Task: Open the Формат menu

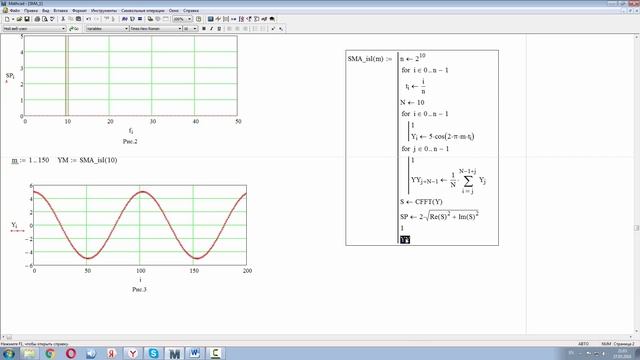Action: point(80,11)
